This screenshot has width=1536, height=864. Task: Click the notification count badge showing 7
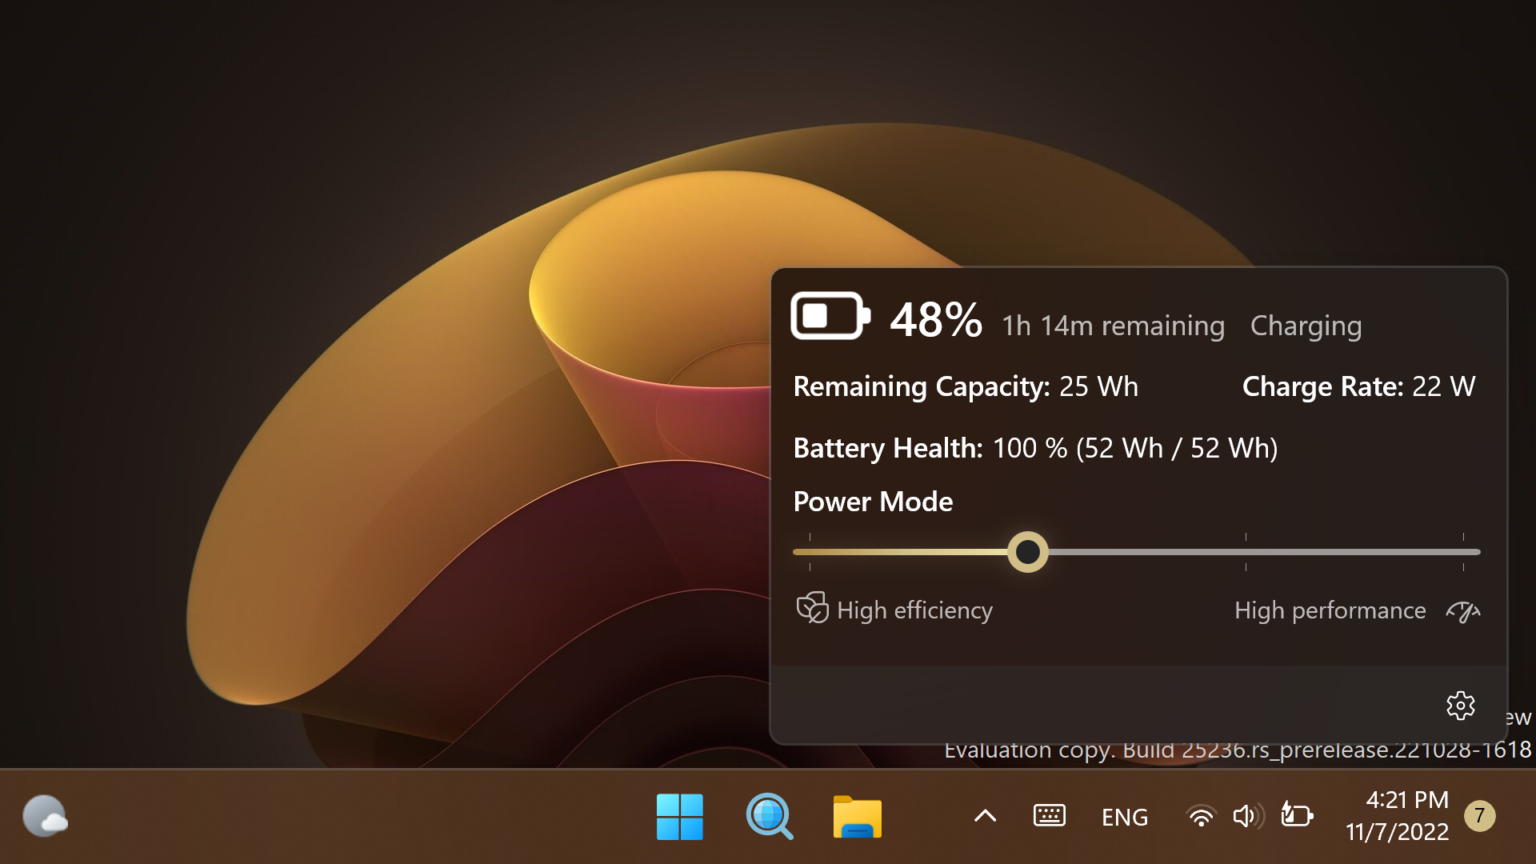[x=1479, y=816]
